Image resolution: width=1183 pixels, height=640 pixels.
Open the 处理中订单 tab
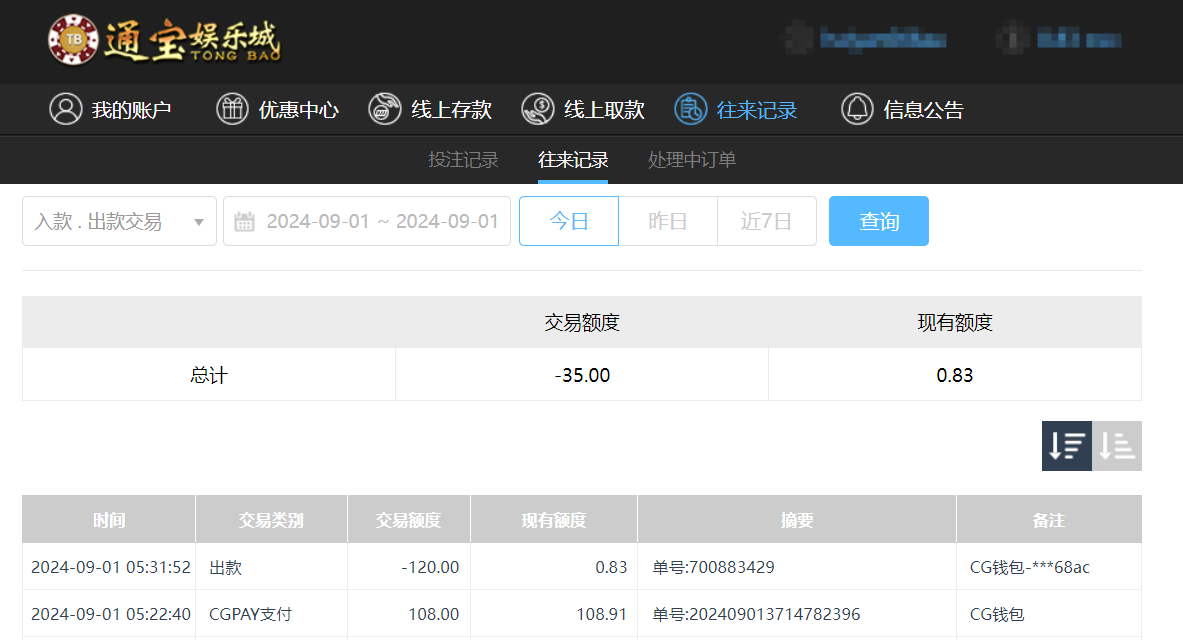pos(691,158)
